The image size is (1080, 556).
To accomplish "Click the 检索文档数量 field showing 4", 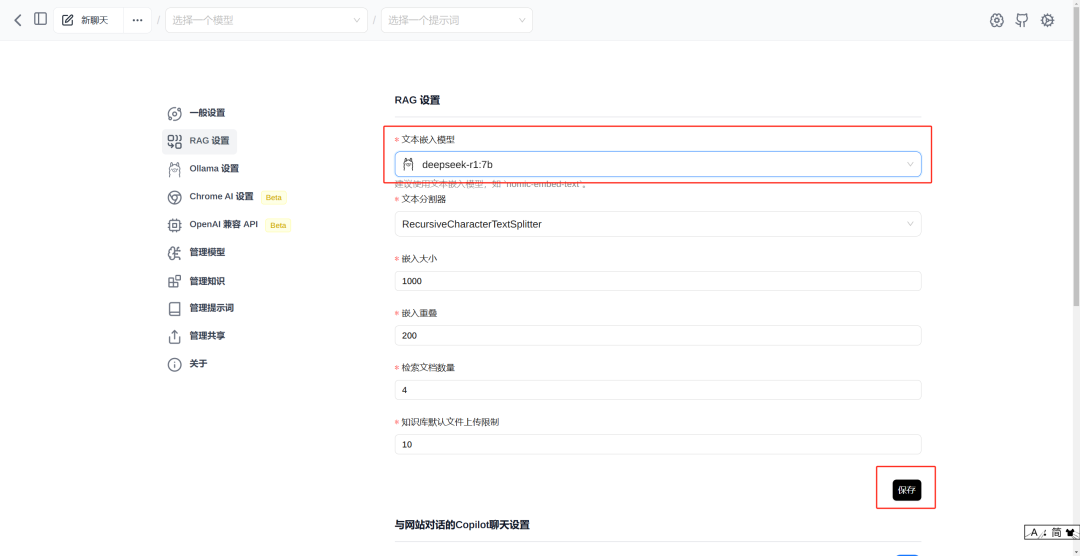I will pyautogui.click(x=658, y=390).
